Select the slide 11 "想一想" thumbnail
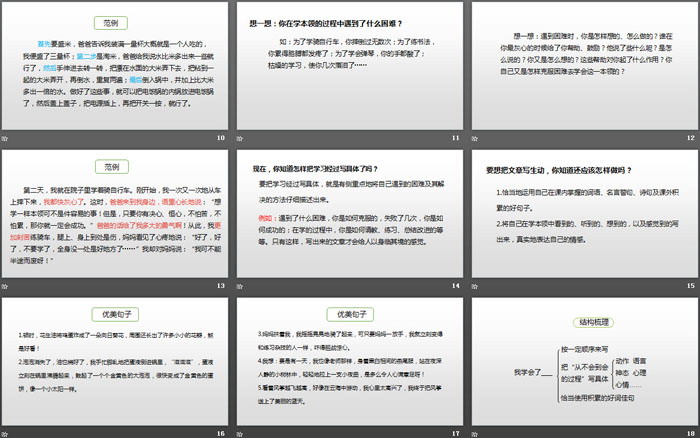Viewport: 700px width, 438px height. [x=349, y=66]
